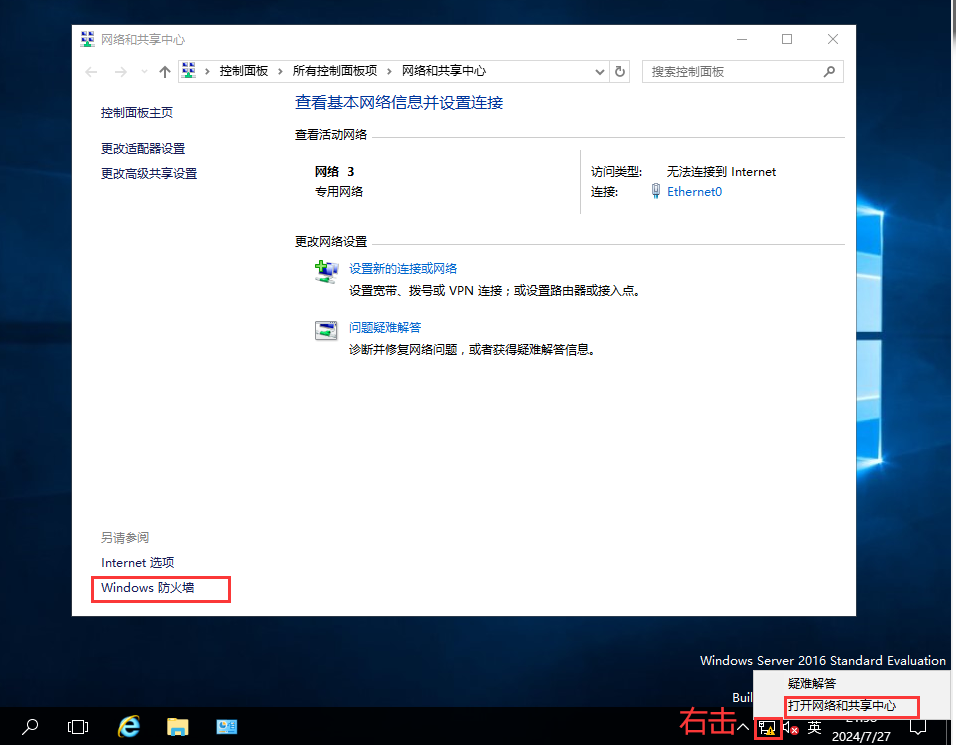Refresh the Network and Sharing Center view

tap(620, 72)
